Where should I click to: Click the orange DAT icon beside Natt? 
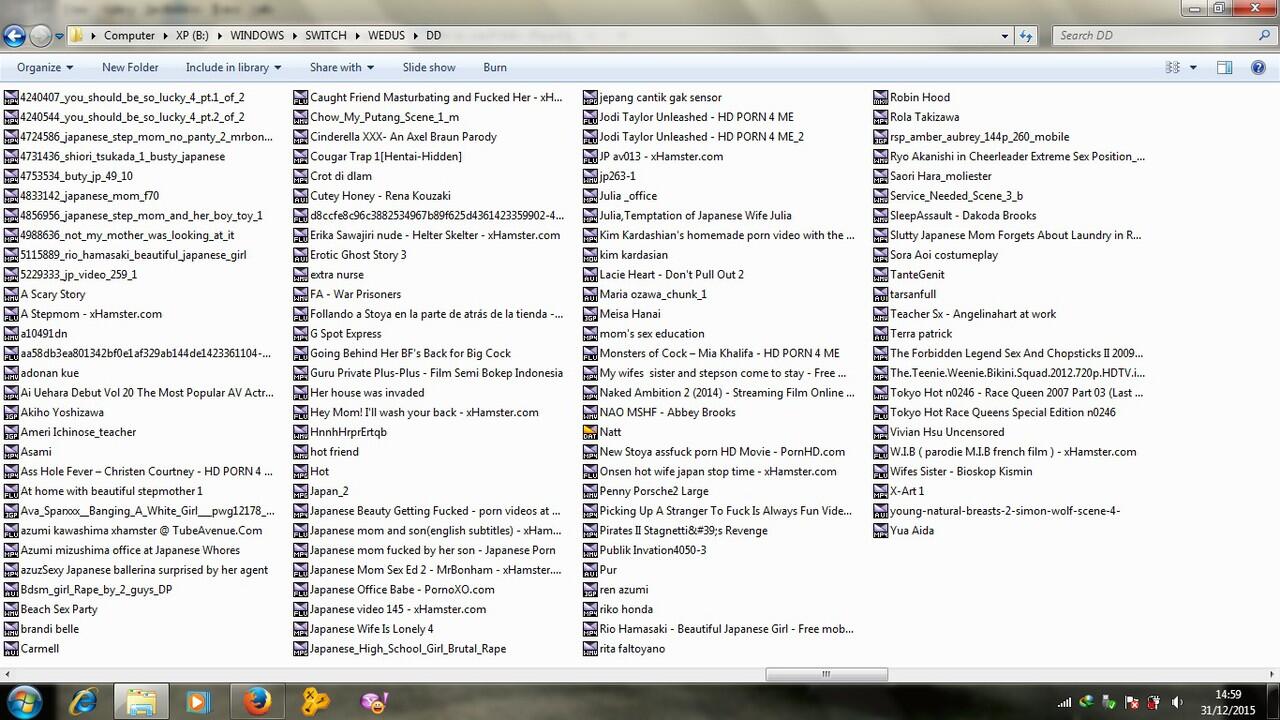590,432
